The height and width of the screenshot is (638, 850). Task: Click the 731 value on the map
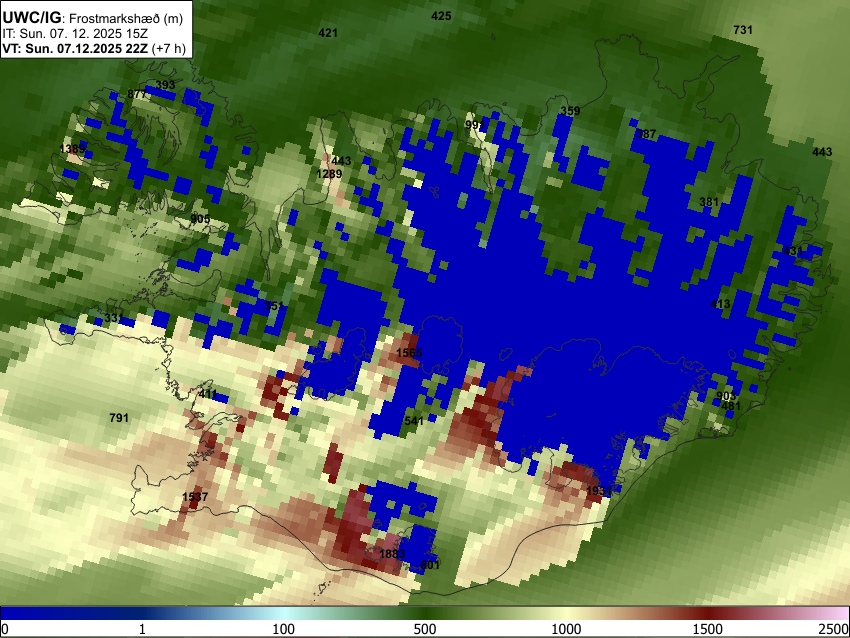[x=743, y=30]
